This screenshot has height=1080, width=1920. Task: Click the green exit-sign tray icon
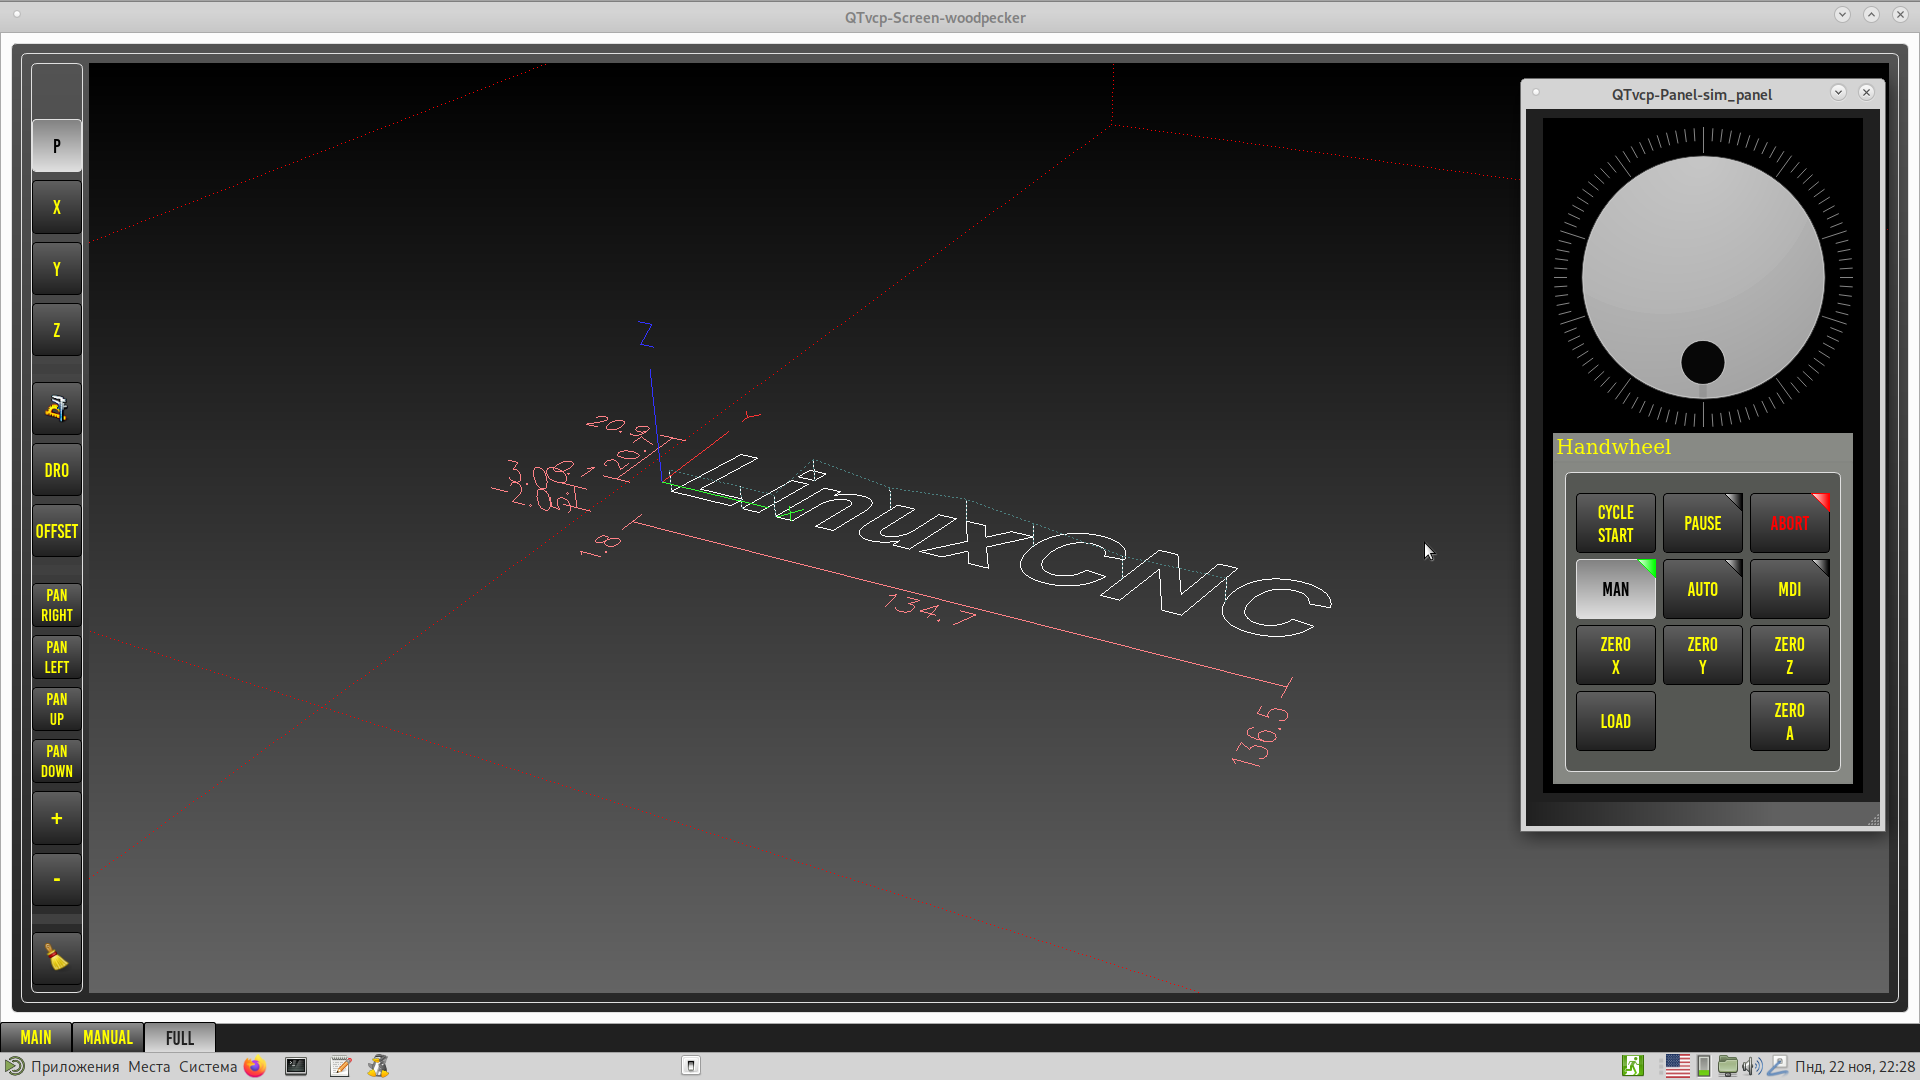click(1633, 1066)
